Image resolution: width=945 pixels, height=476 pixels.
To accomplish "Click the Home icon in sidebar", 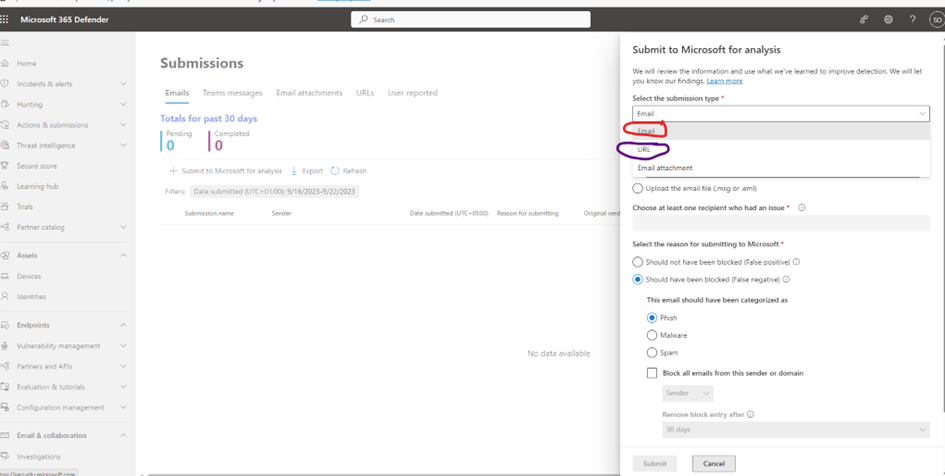I will tap(5, 63).
